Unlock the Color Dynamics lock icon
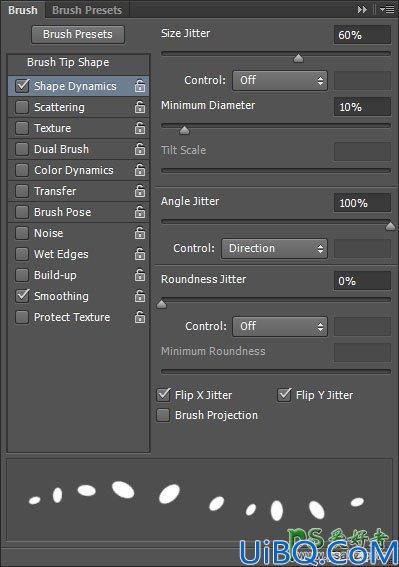Image resolution: width=399 pixels, height=567 pixels. (140, 170)
